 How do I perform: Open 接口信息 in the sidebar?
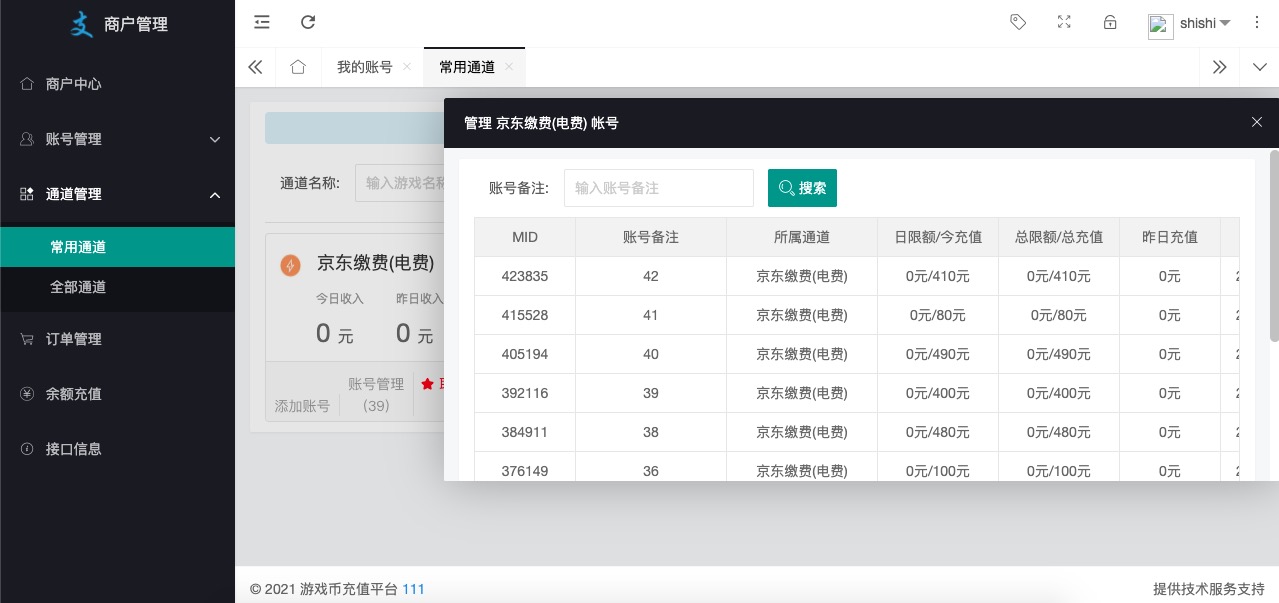tap(117, 449)
